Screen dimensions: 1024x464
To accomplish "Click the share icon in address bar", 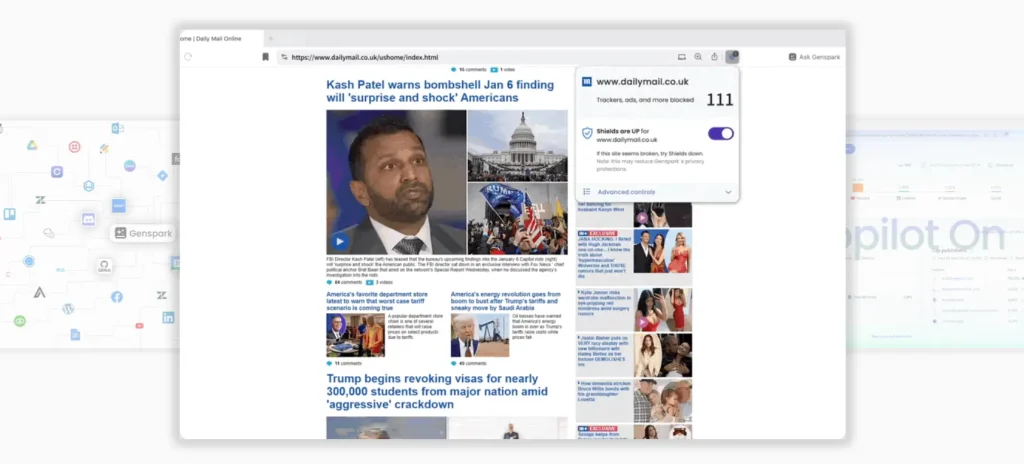I will click(x=714, y=57).
